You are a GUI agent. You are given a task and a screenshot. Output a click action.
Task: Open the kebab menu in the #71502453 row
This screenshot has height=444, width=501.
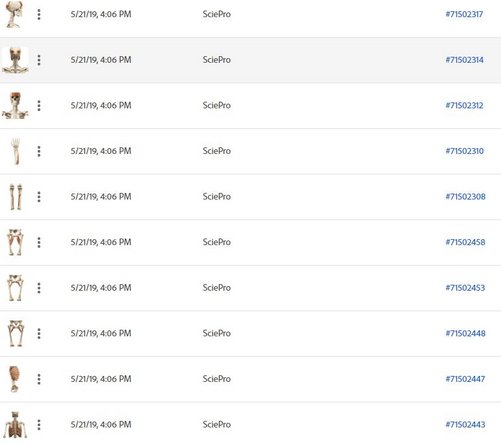tap(39, 288)
